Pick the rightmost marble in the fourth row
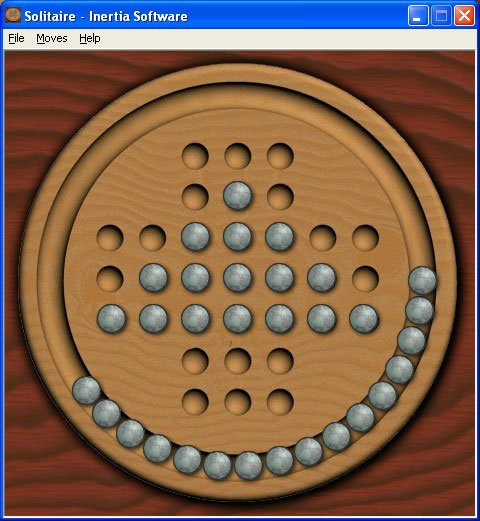The height and width of the screenshot is (521, 480). [x=322, y=278]
